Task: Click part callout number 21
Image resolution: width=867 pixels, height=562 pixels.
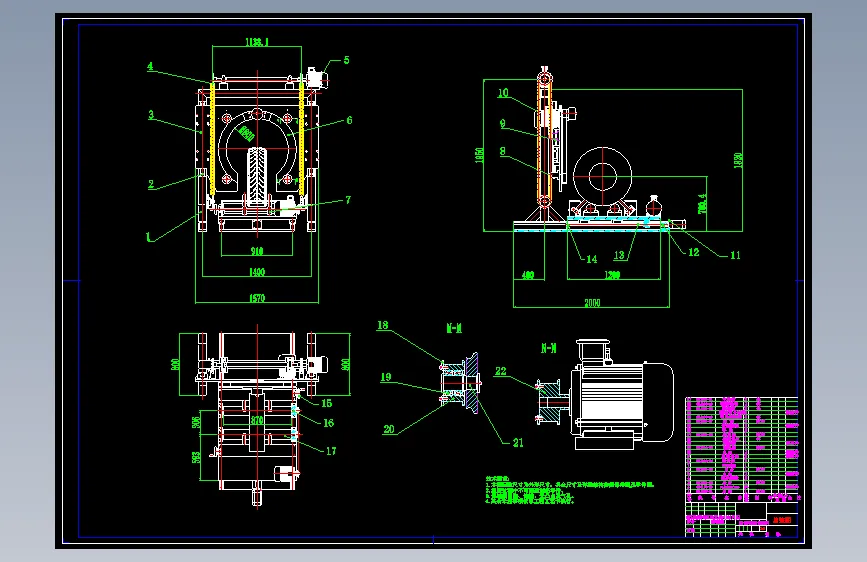Action: point(518,443)
